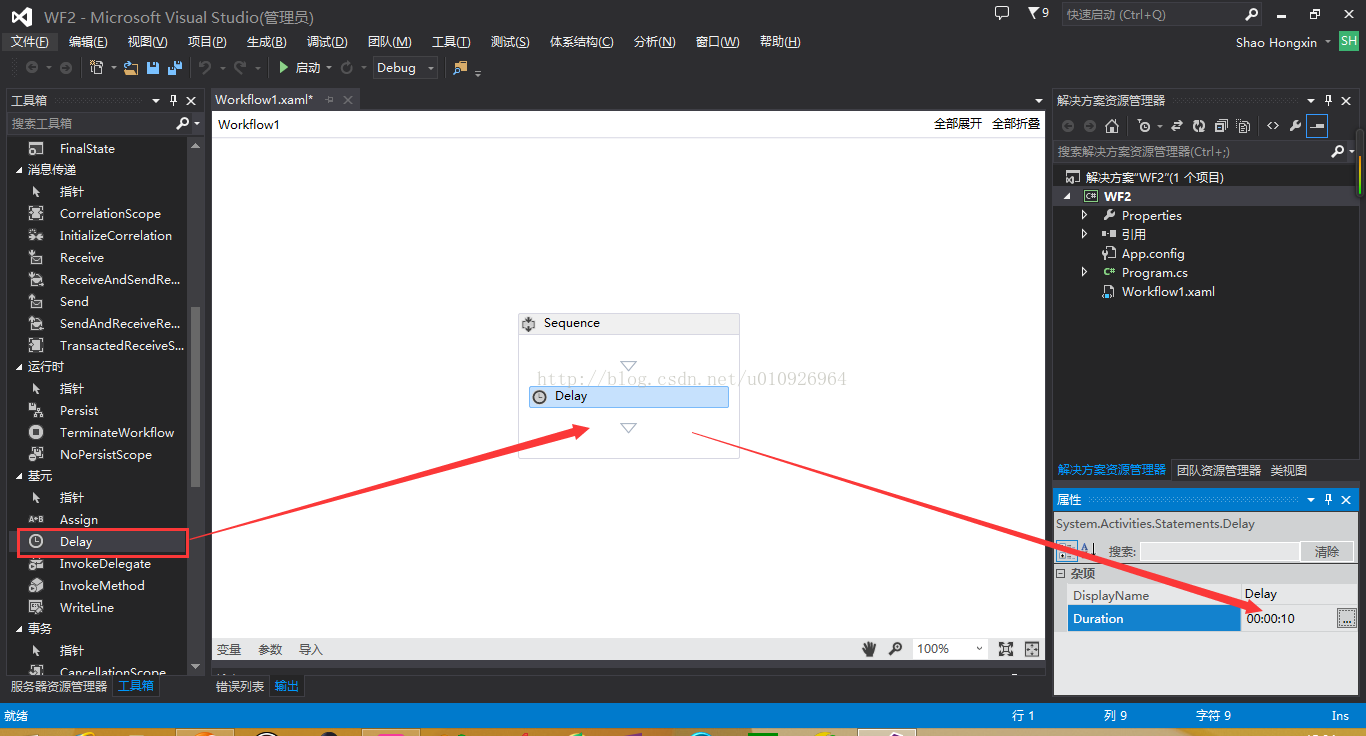The image size is (1366, 736).
Task: Expand the 引用 references node
Action: tap(1085, 234)
